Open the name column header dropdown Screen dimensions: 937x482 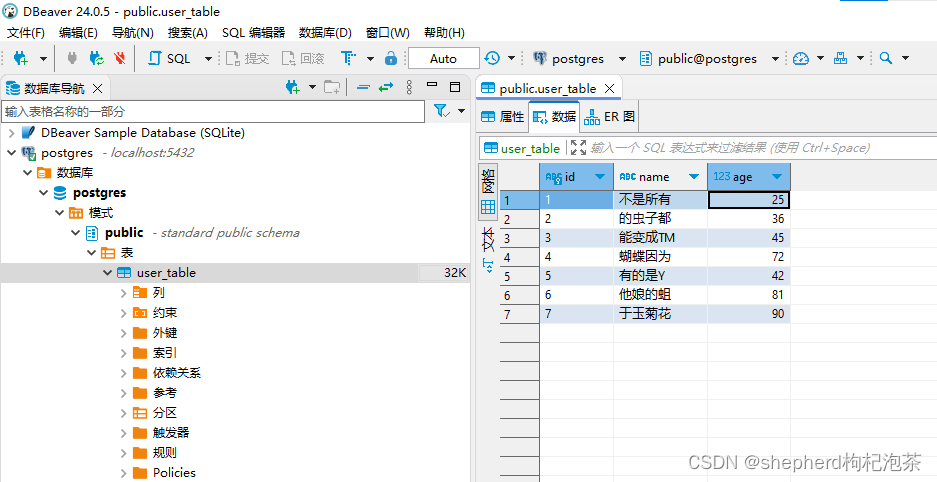point(694,177)
